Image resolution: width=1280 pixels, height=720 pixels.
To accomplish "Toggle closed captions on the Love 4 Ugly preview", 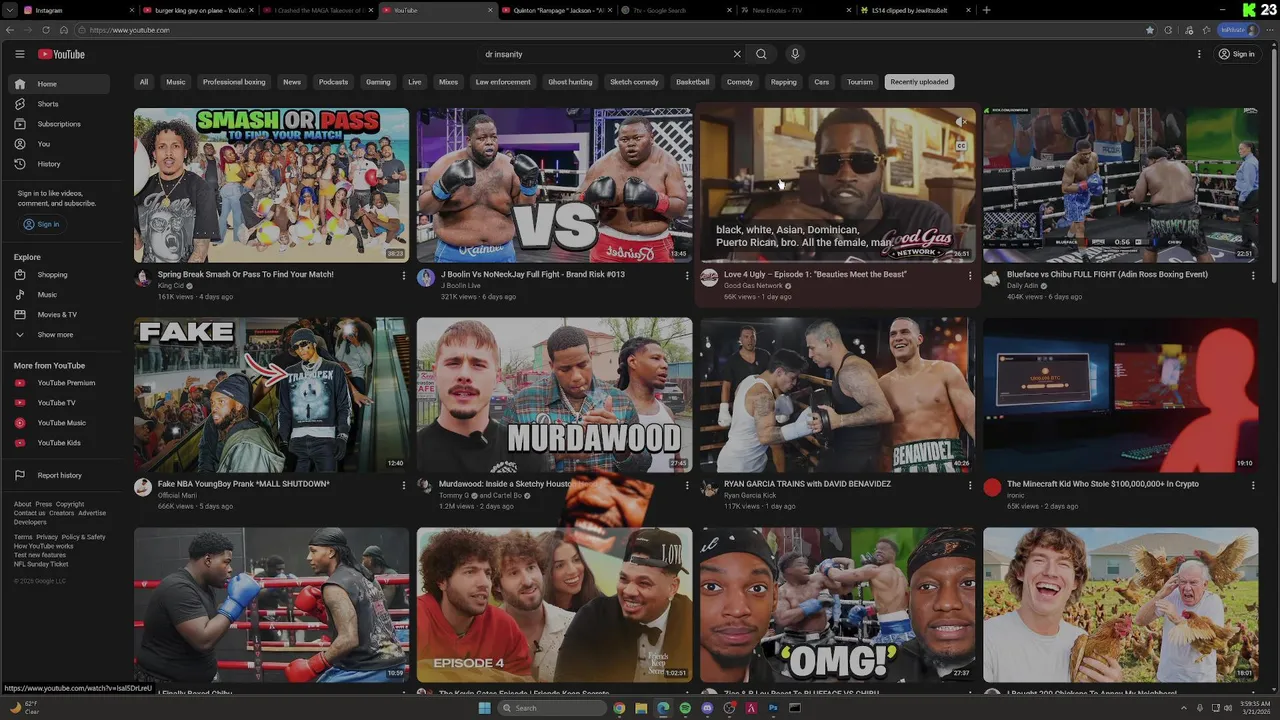I will pos(961,146).
